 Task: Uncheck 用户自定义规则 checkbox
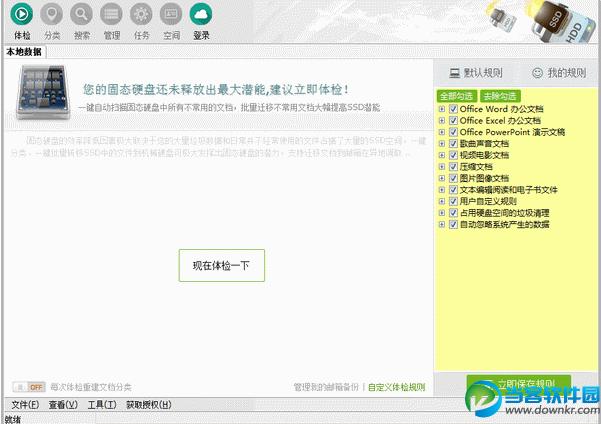[x=453, y=201]
